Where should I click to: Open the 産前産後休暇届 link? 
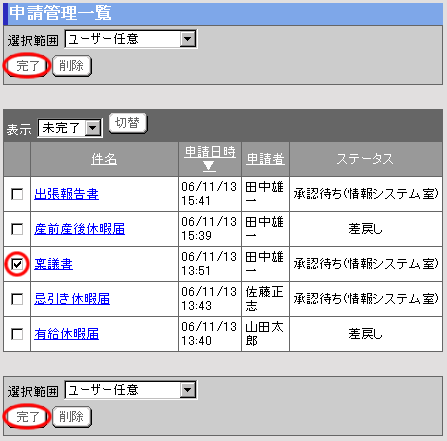[x=79, y=229]
